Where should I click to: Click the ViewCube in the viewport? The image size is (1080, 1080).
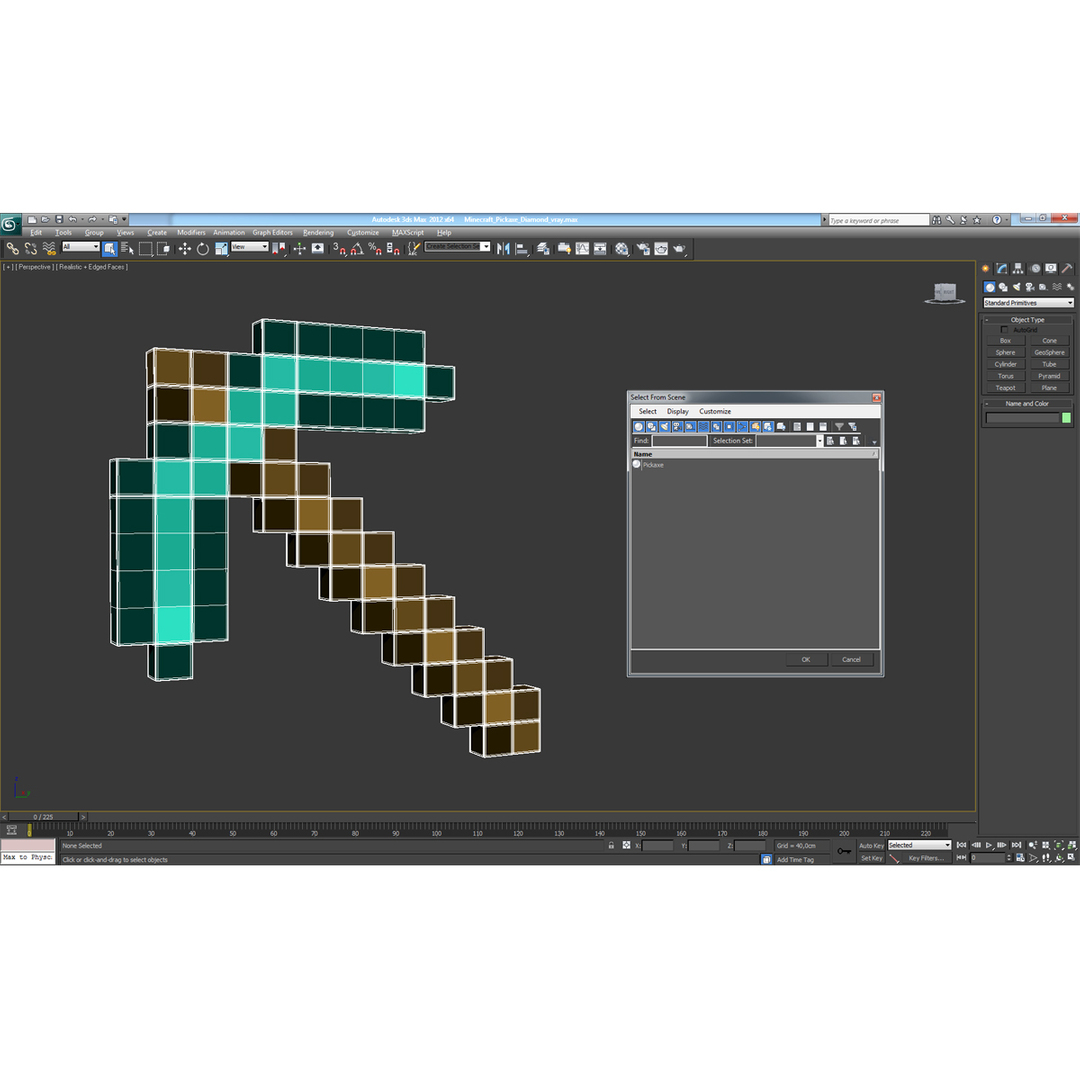point(944,293)
